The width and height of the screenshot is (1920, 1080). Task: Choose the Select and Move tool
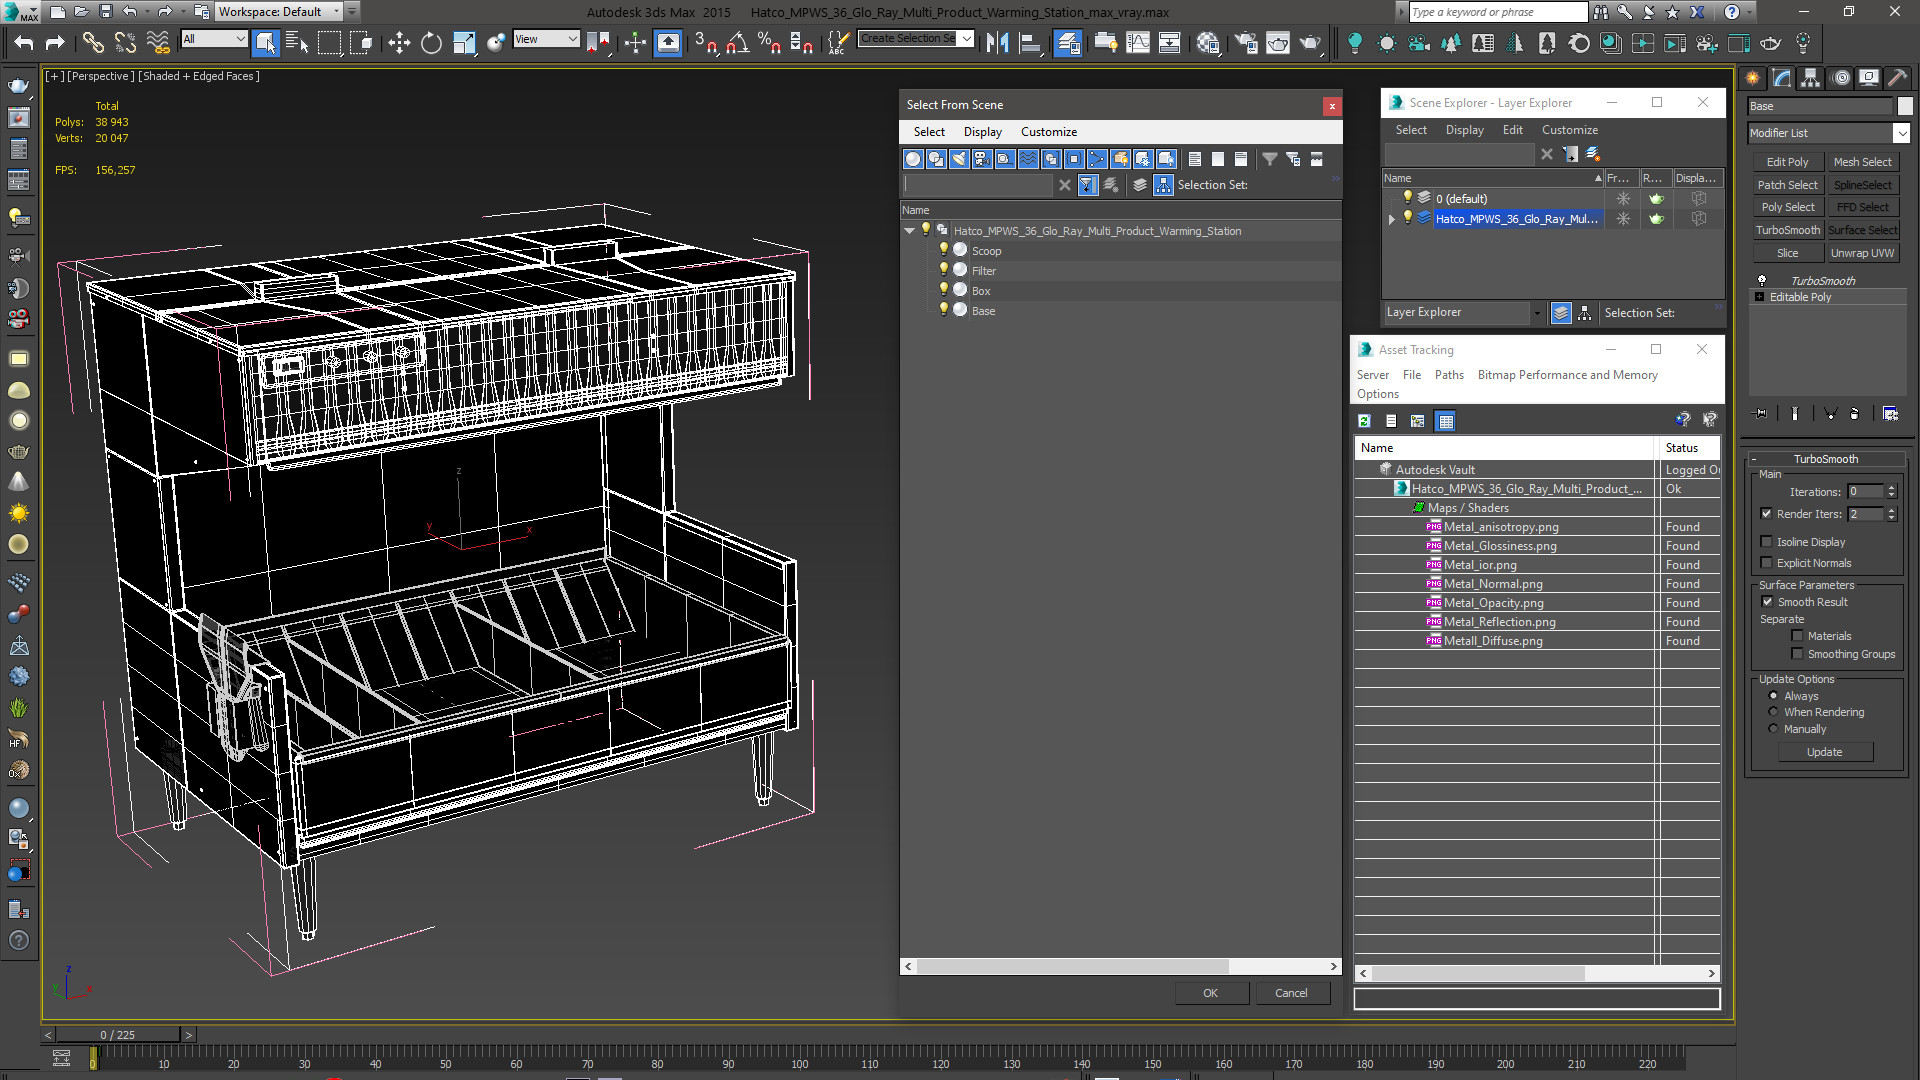(399, 42)
